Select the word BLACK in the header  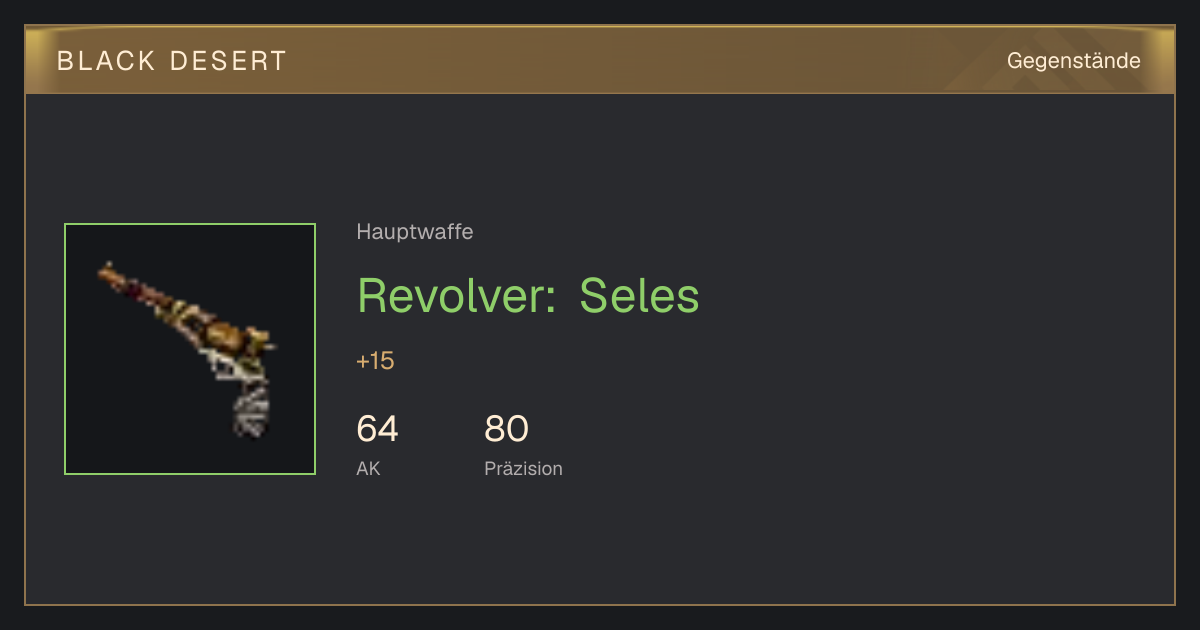point(106,61)
